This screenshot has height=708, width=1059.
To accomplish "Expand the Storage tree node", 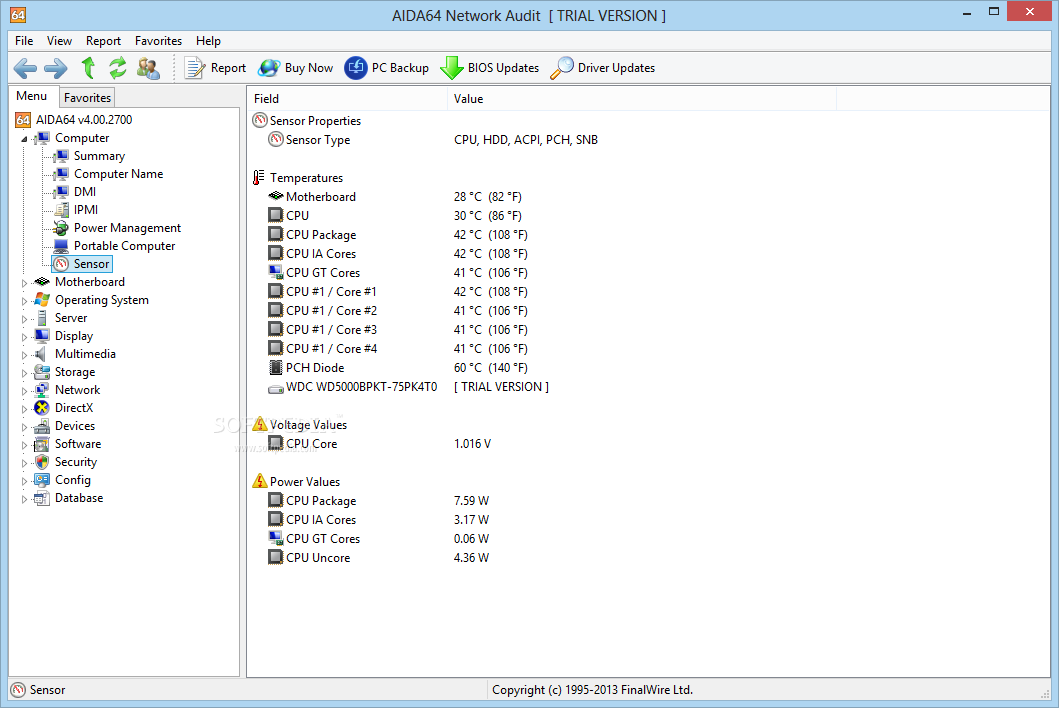I will coord(27,373).
